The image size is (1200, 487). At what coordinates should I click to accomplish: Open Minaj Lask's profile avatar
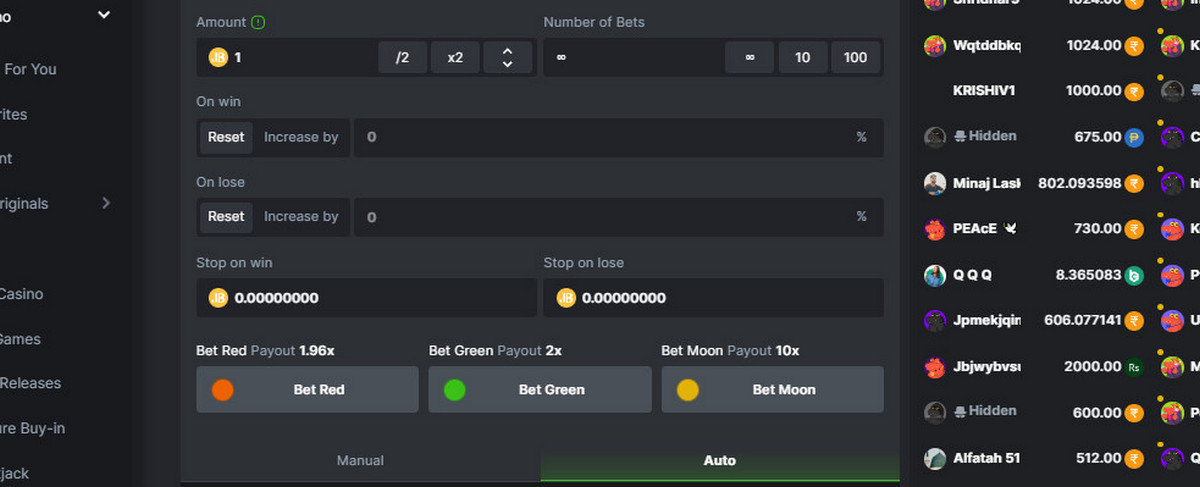[x=935, y=183]
